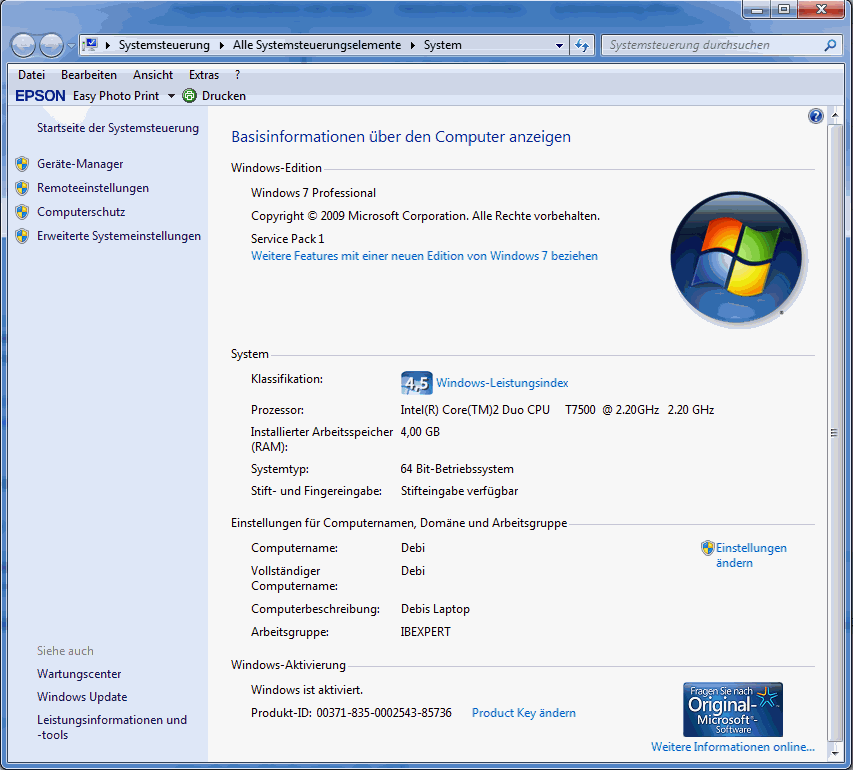Click Weitere Features mit einer neuen Edition link
The width and height of the screenshot is (853, 770).
coord(424,256)
